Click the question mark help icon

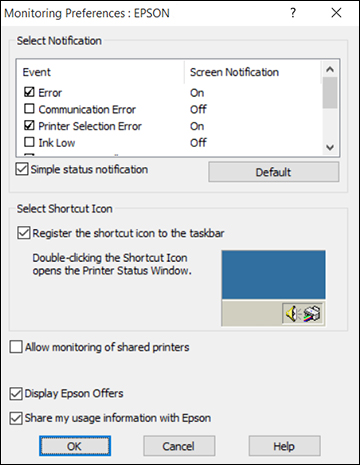[293, 13]
